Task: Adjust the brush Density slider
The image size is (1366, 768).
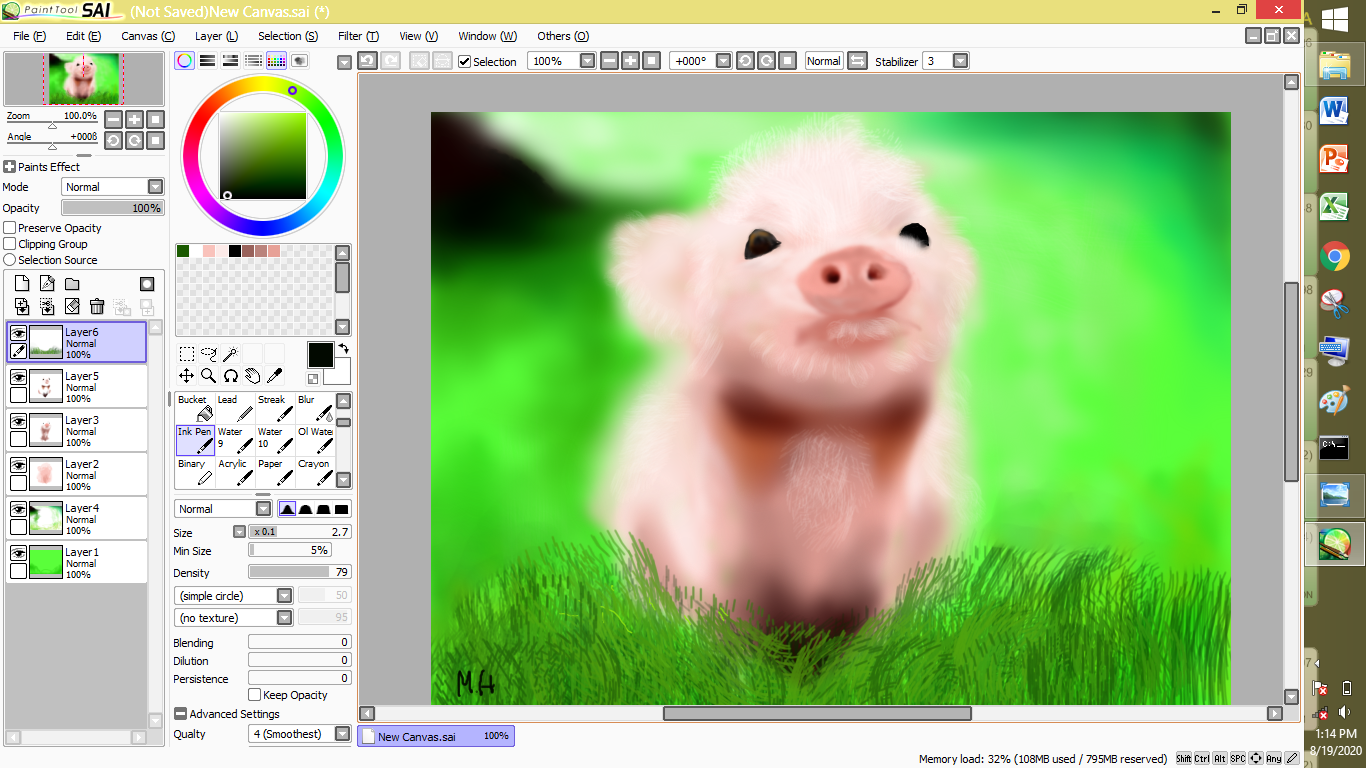Action: [300, 573]
